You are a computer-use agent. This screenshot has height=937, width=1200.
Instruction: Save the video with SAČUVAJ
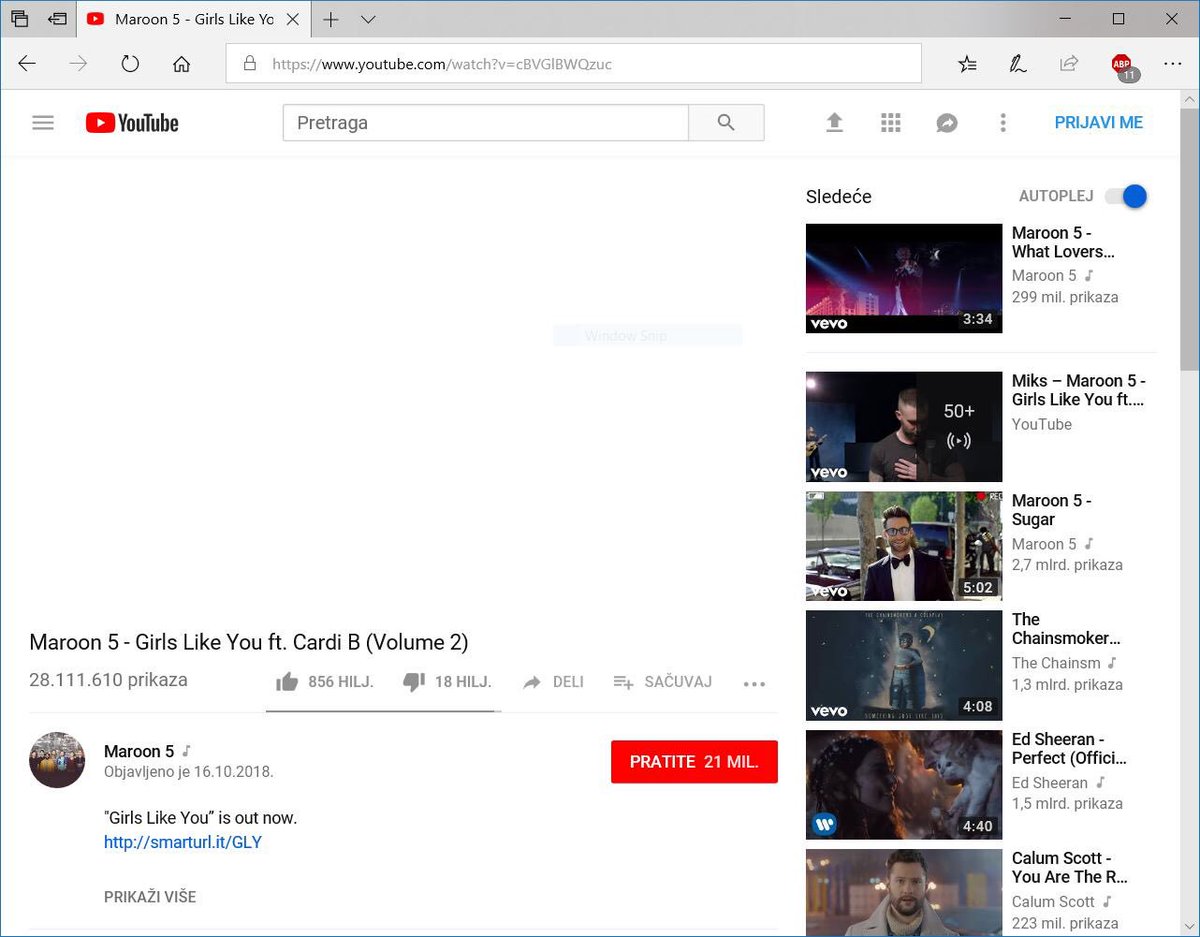click(662, 682)
